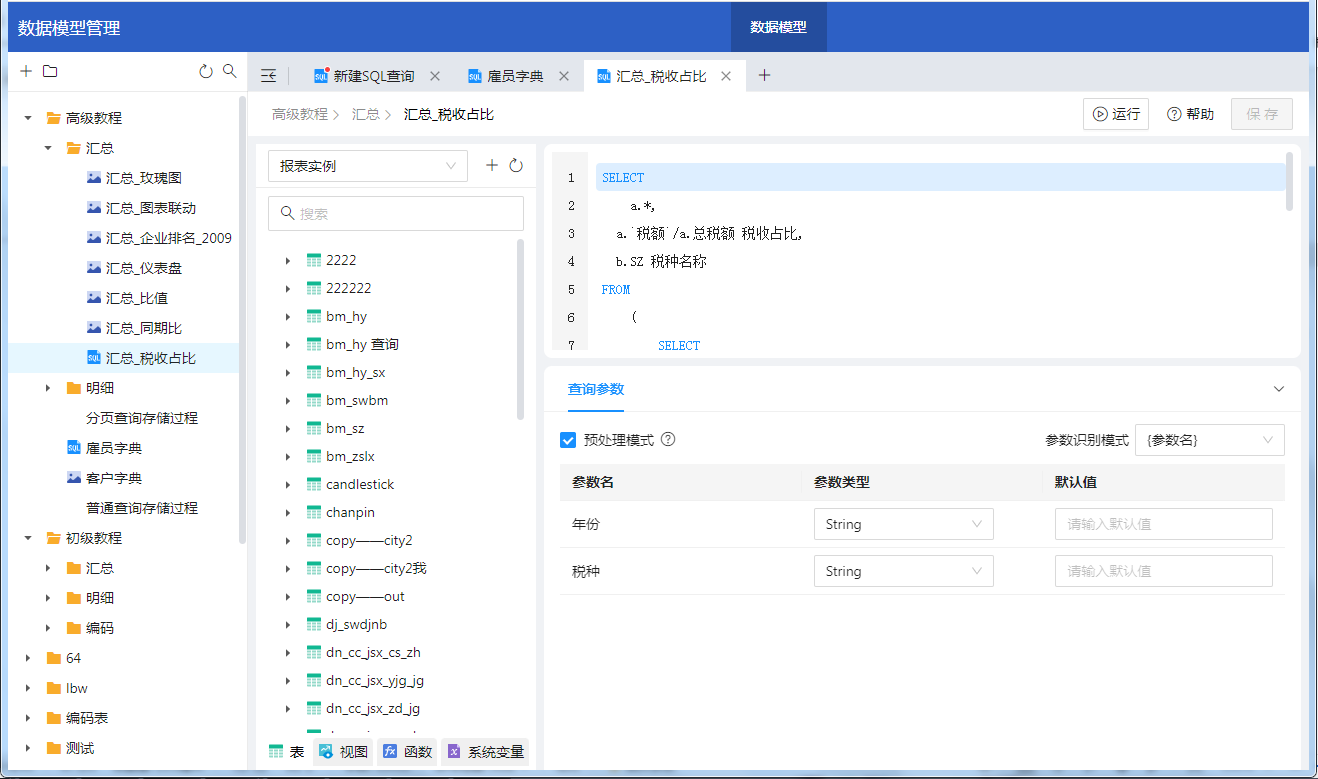Collapse the sidebar with the fold icon
Screen dimensions: 1318x779
[x=268, y=76]
